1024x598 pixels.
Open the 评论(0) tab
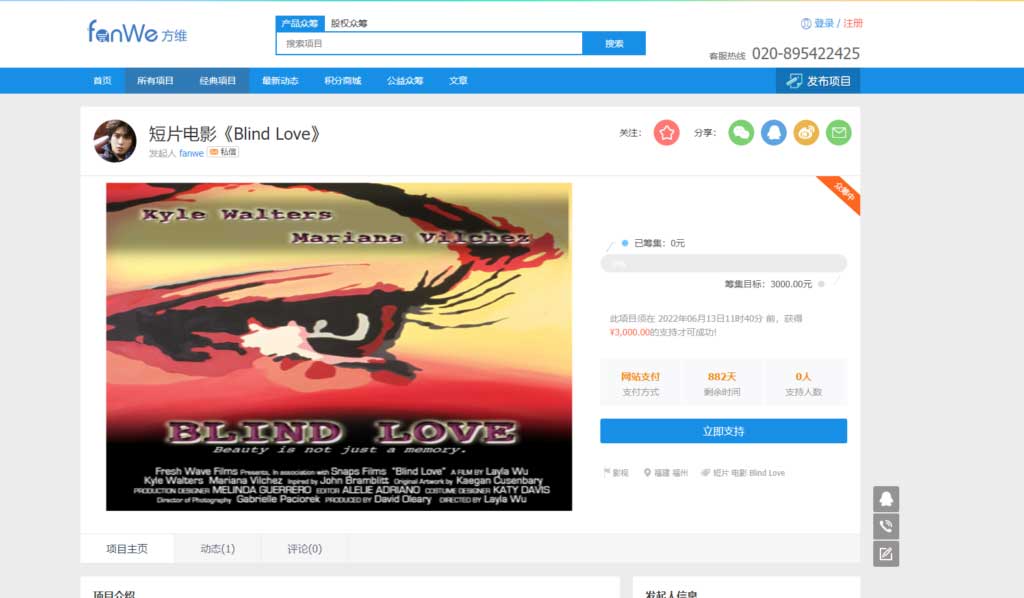304,549
